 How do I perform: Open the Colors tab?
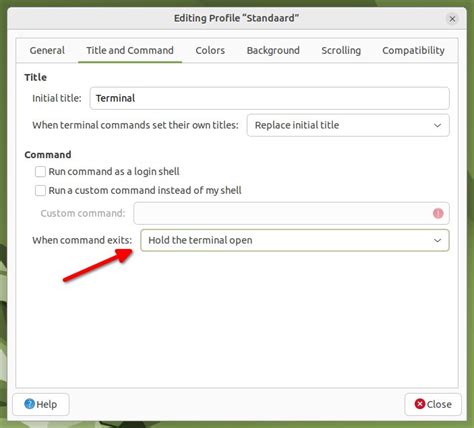tap(210, 50)
